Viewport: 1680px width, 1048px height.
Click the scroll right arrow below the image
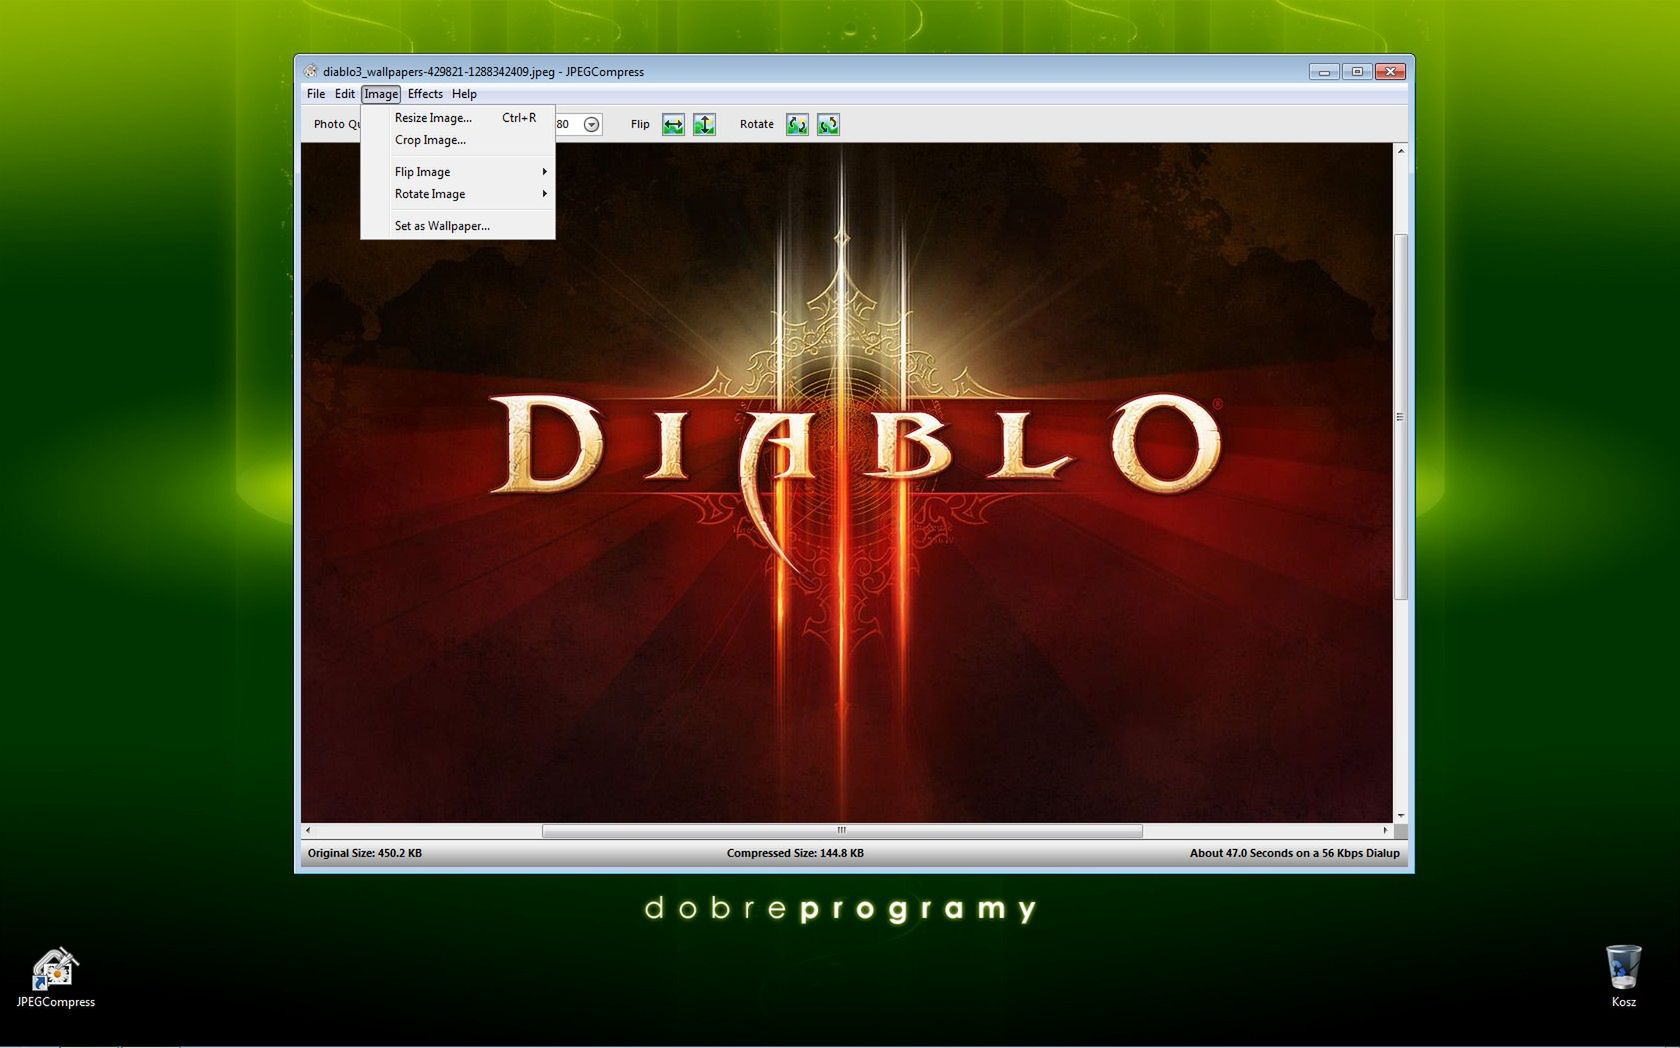coord(1386,830)
